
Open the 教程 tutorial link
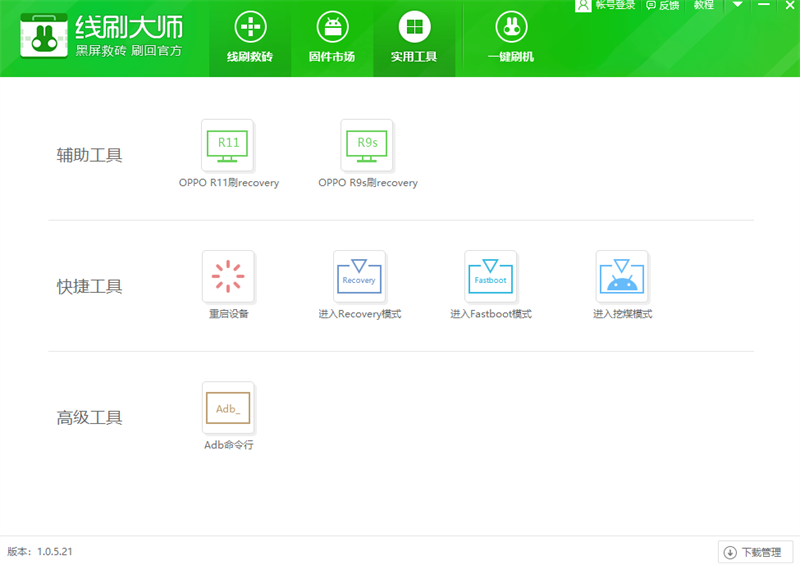click(704, 5)
